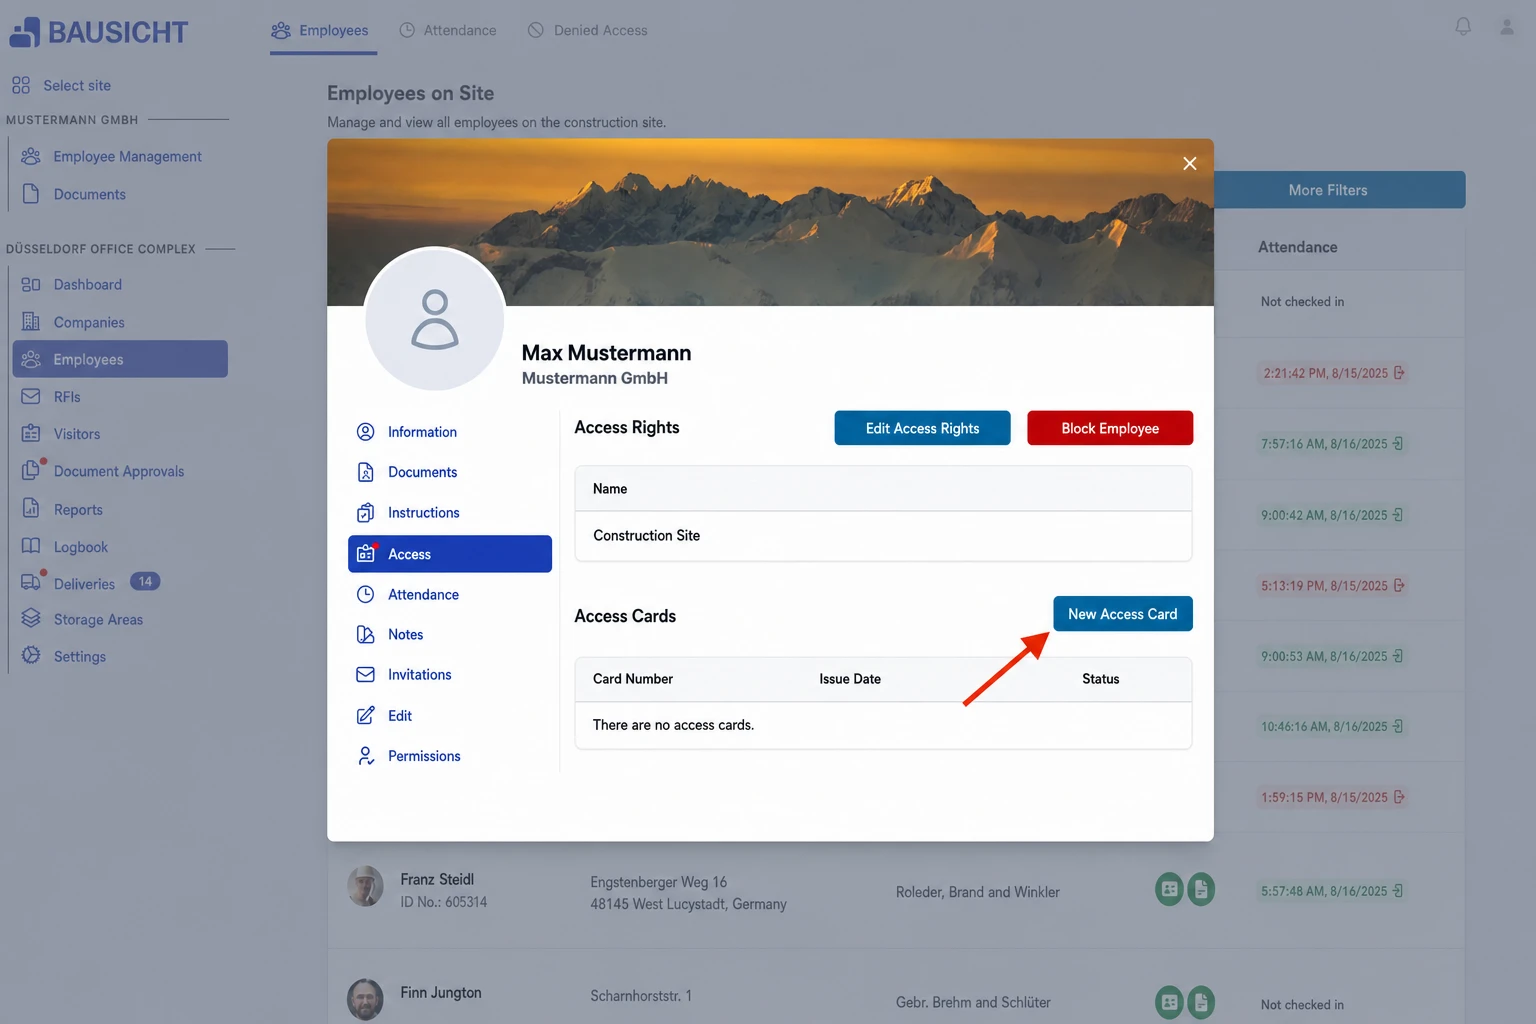This screenshot has height=1024, width=1536.
Task: Open the Denied Access tab
Action: click(x=588, y=30)
